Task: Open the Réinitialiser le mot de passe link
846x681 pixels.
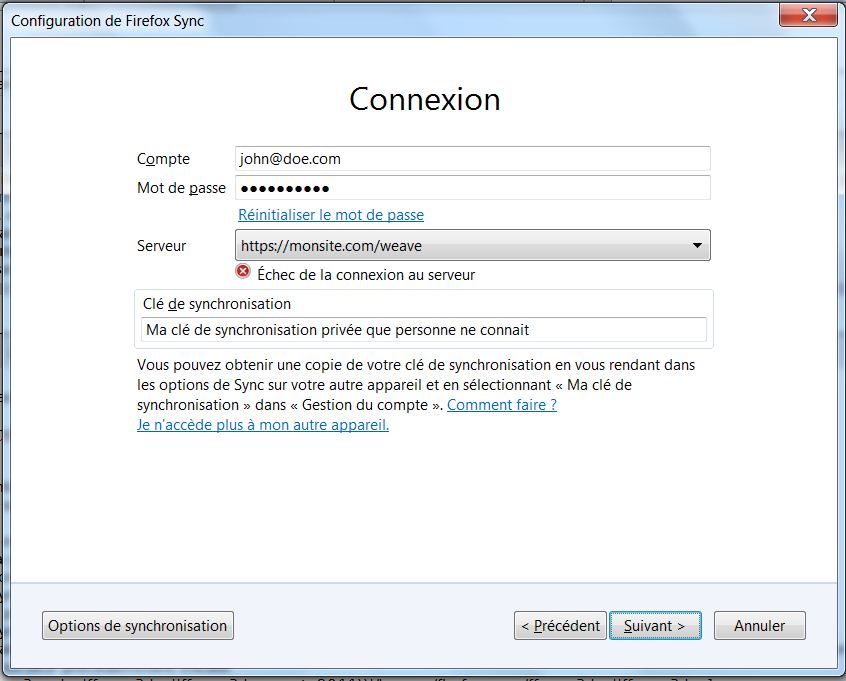Action: click(x=331, y=215)
